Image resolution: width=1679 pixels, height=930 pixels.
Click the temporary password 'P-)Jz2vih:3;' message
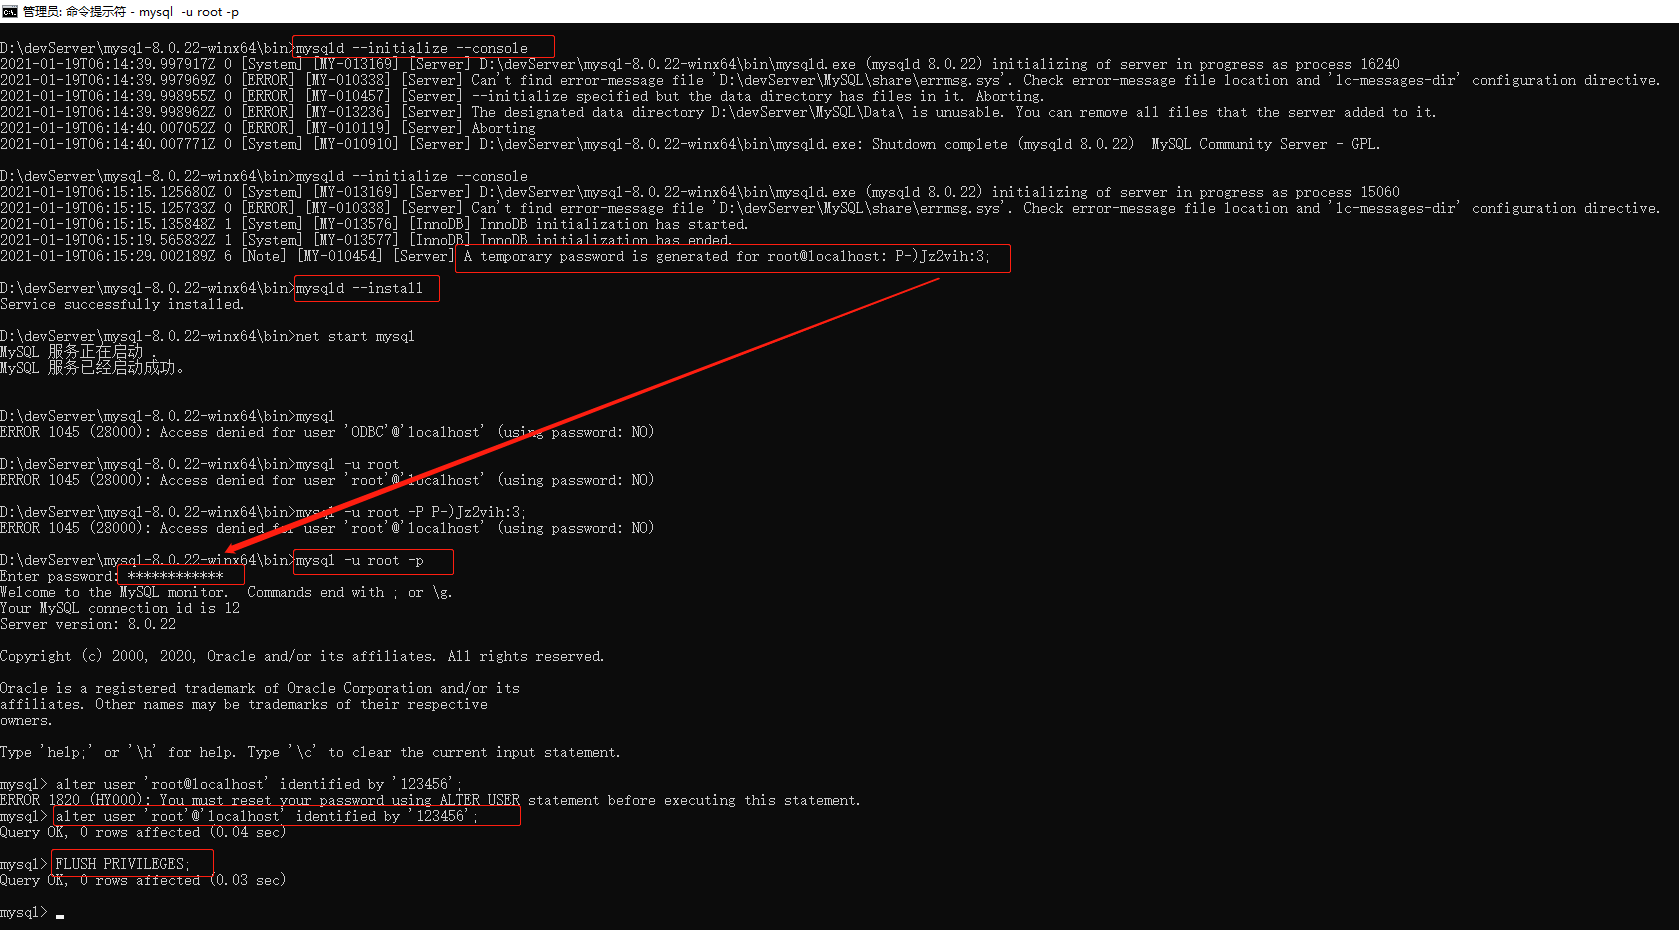tap(727, 256)
